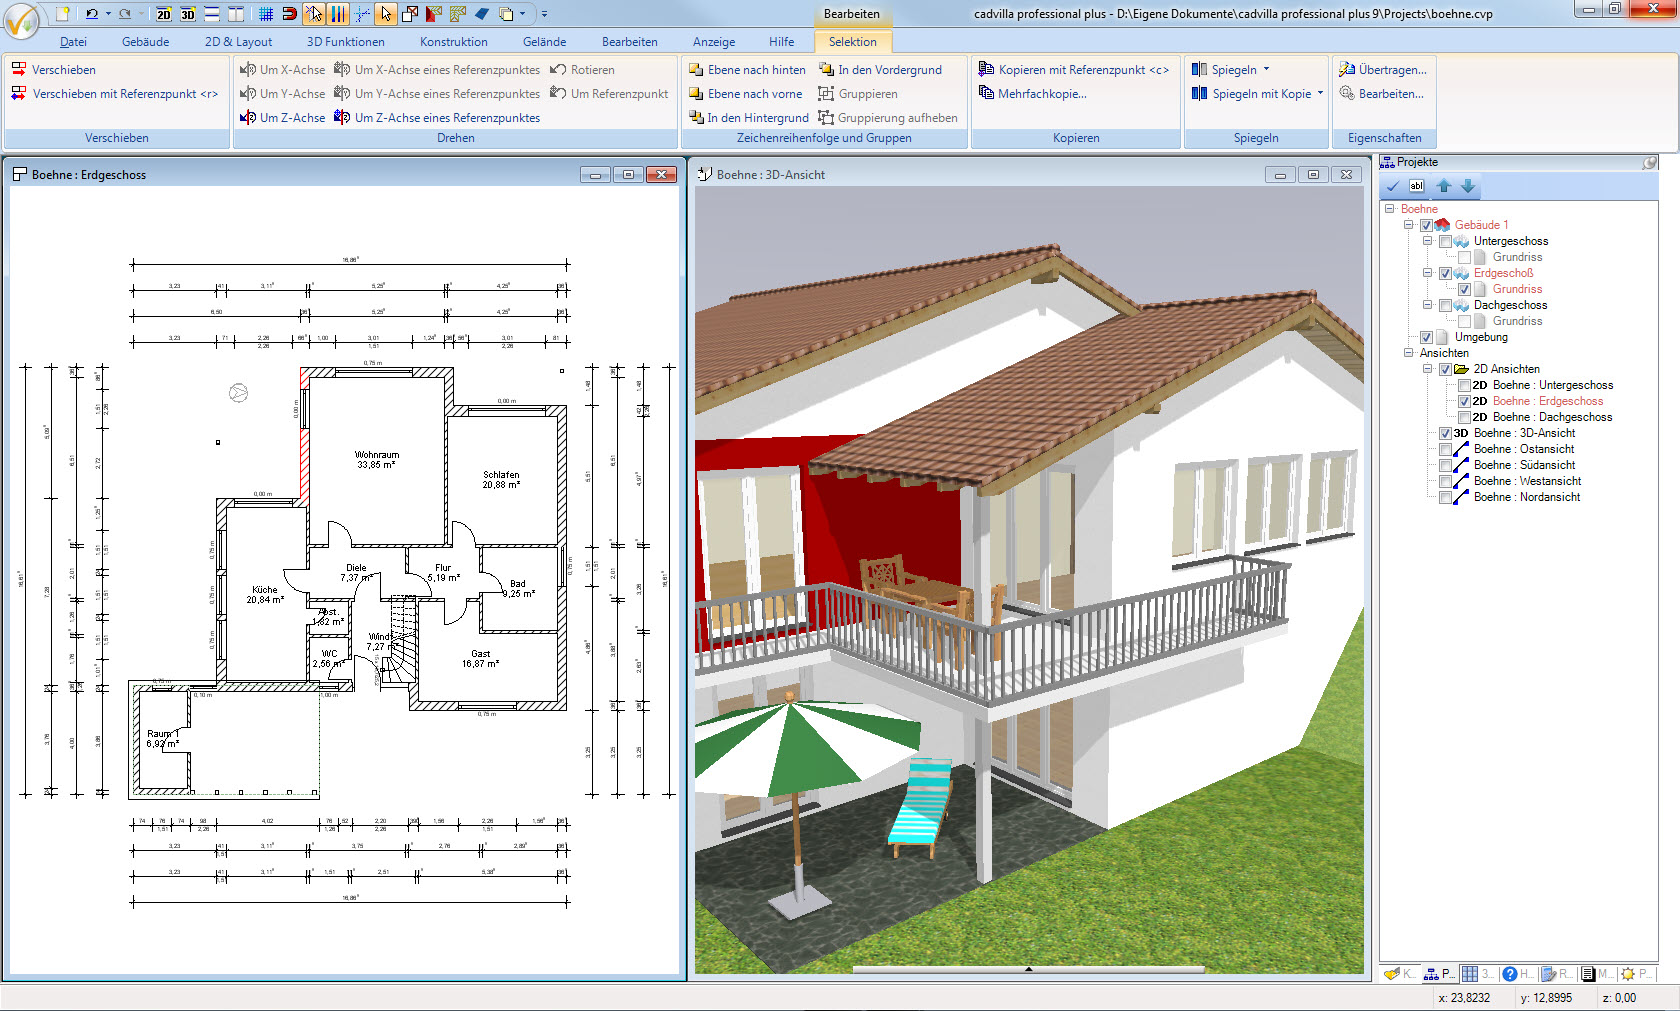The height and width of the screenshot is (1011, 1680).
Task: Click the Mehrfachkopie button
Action: [1033, 94]
